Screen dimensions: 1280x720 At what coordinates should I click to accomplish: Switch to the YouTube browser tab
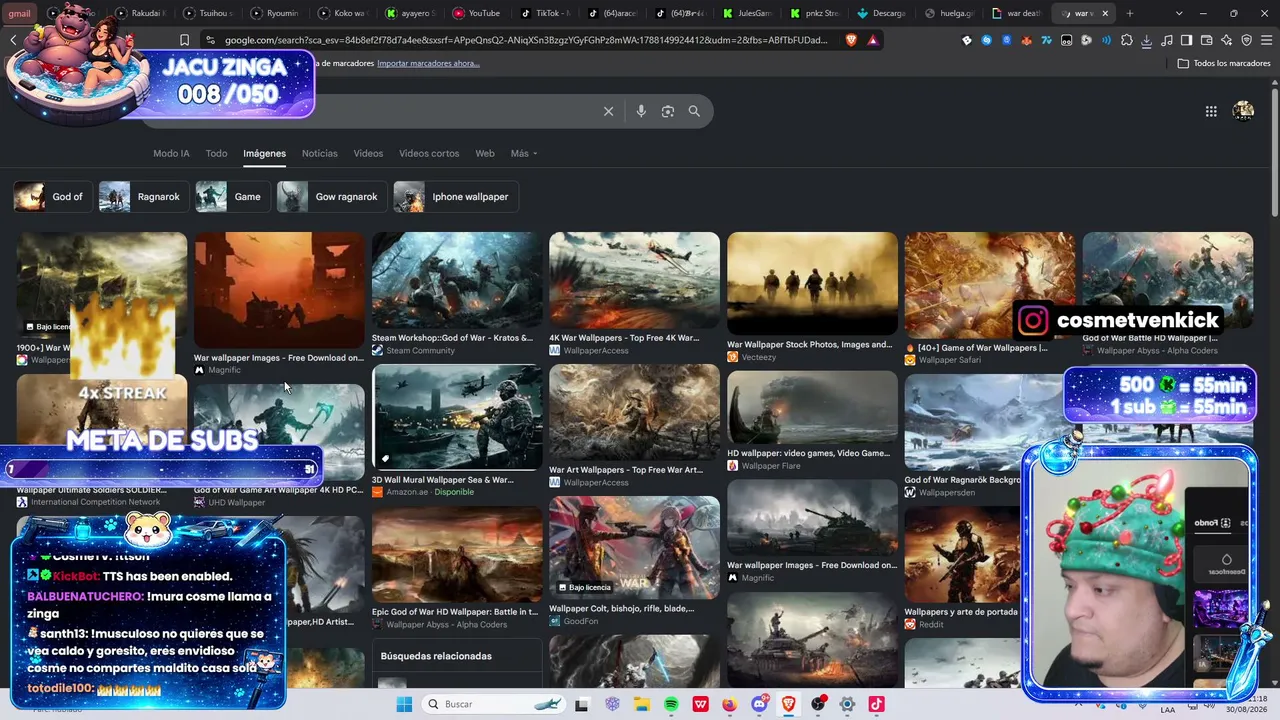[x=477, y=13]
